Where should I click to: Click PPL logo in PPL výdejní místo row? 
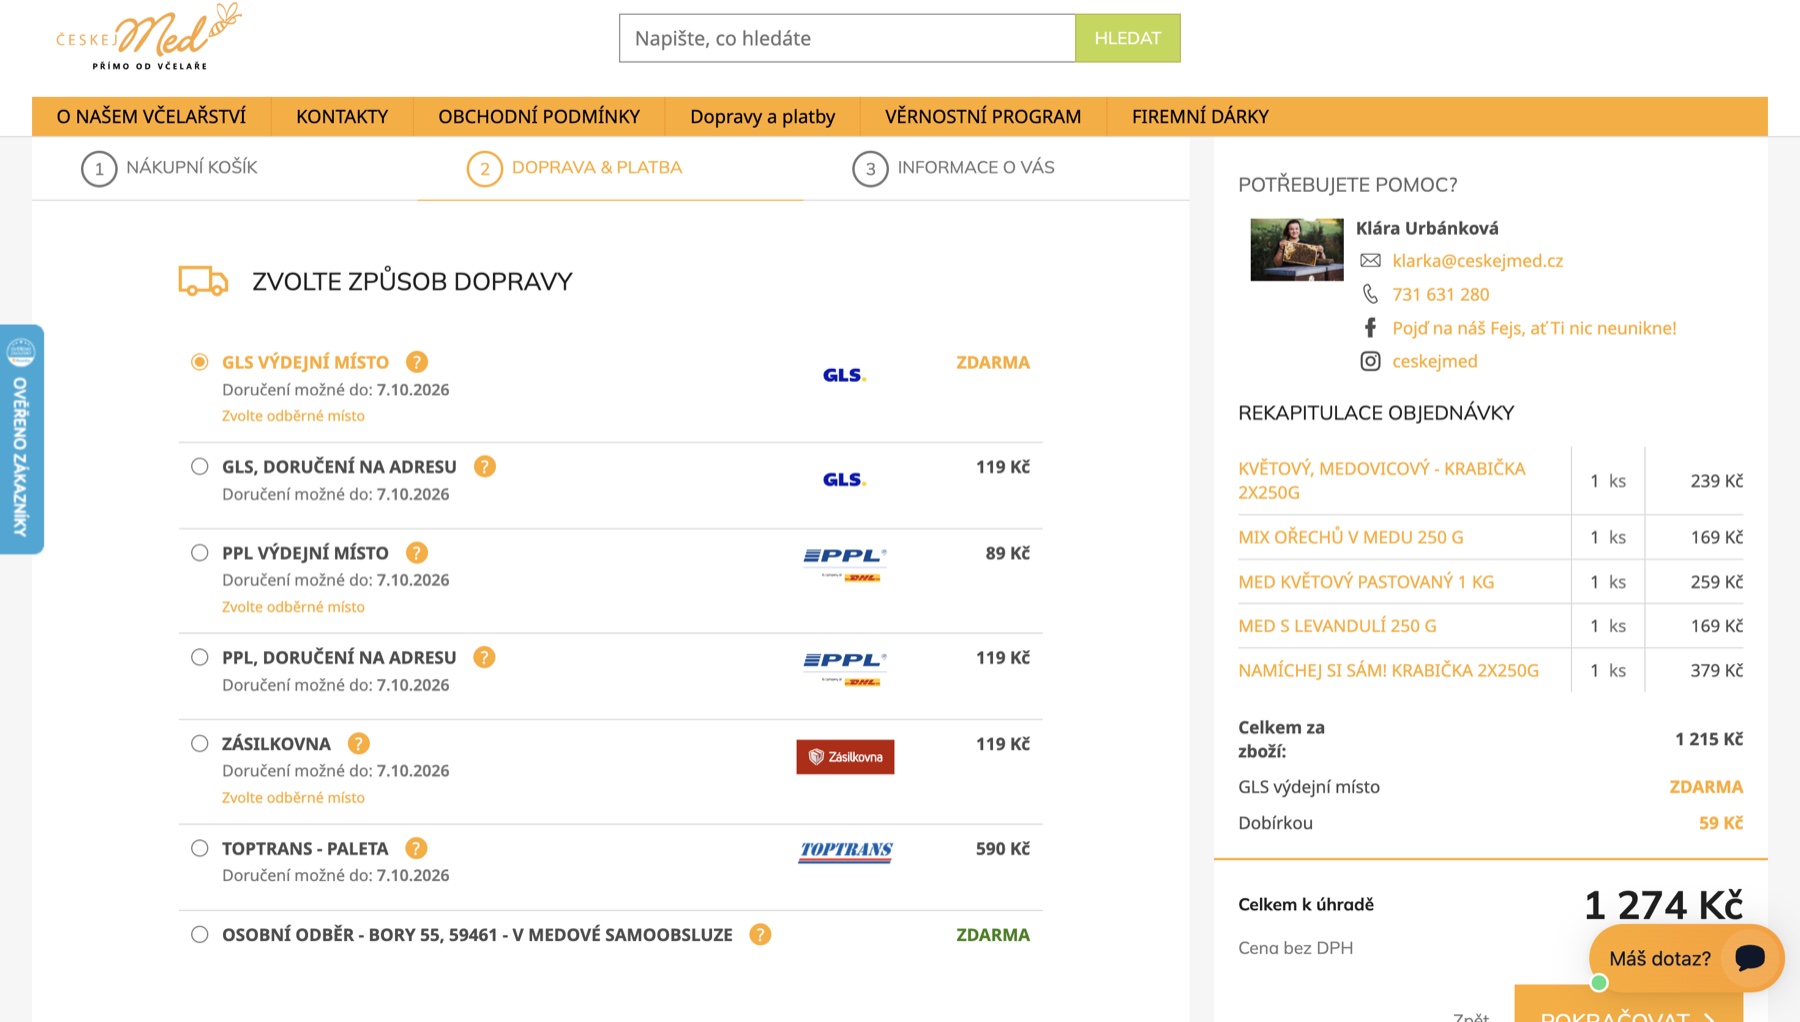[x=845, y=564]
